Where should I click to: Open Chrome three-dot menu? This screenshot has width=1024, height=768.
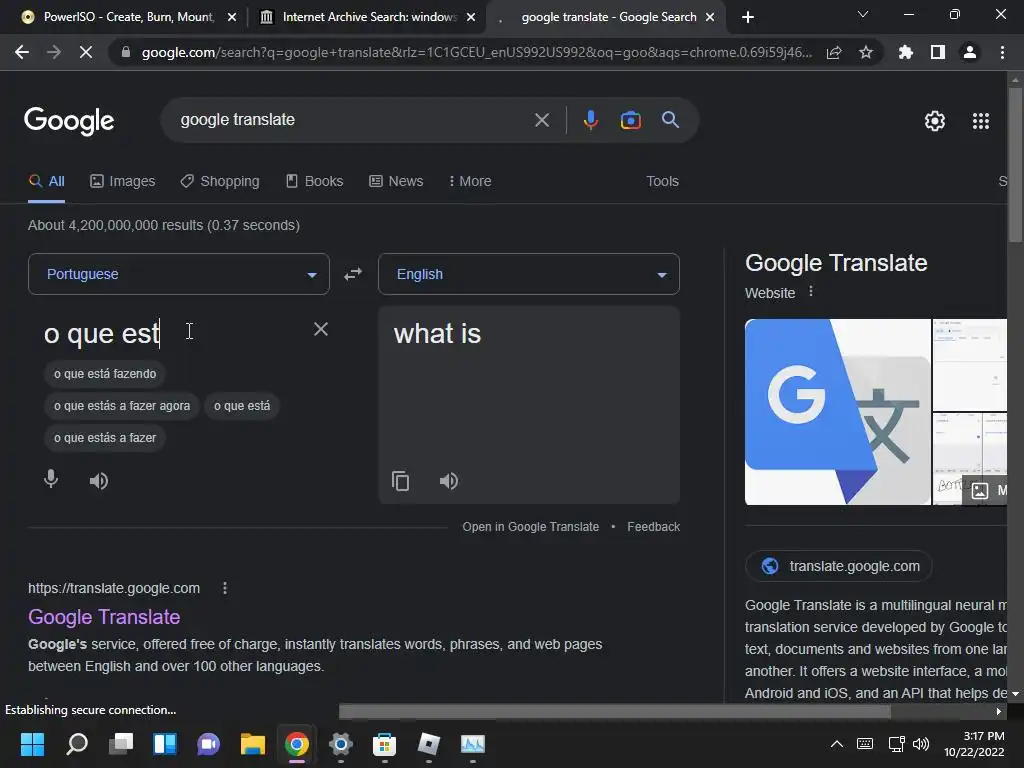[1002, 52]
